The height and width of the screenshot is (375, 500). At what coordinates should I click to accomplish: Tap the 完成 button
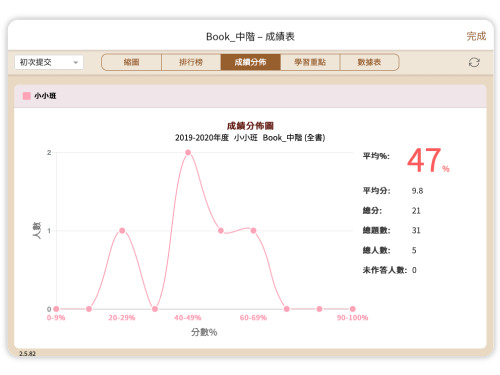476,36
